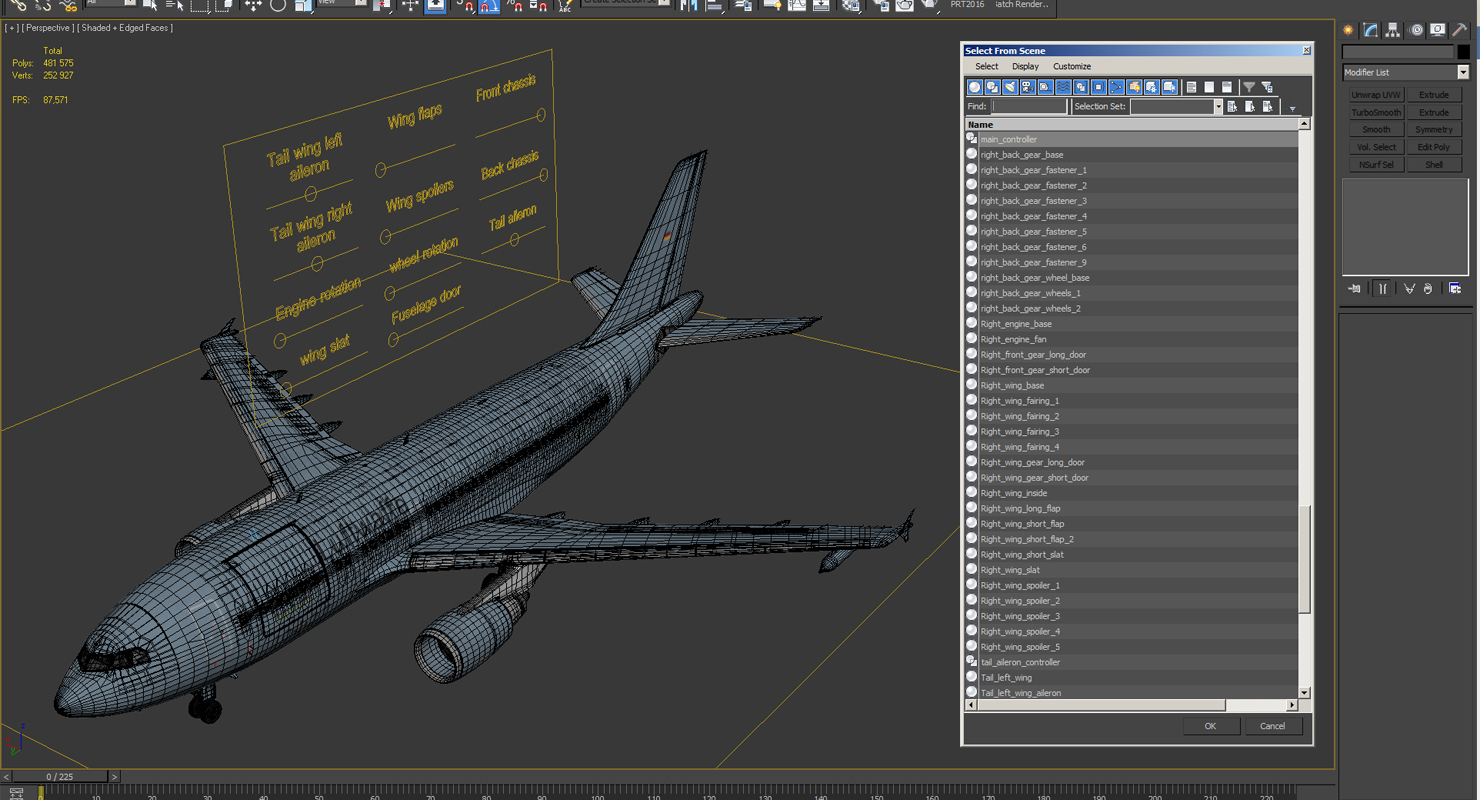This screenshot has width=1480, height=800.
Task: Click the Select None icon in dialog toolbar
Action: (x=1209, y=87)
